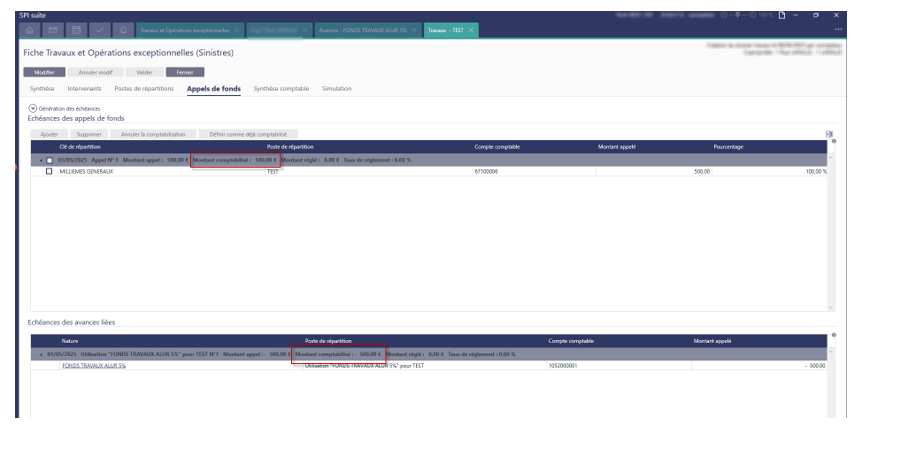Click the checkmark tasks icon

tap(99, 30)
